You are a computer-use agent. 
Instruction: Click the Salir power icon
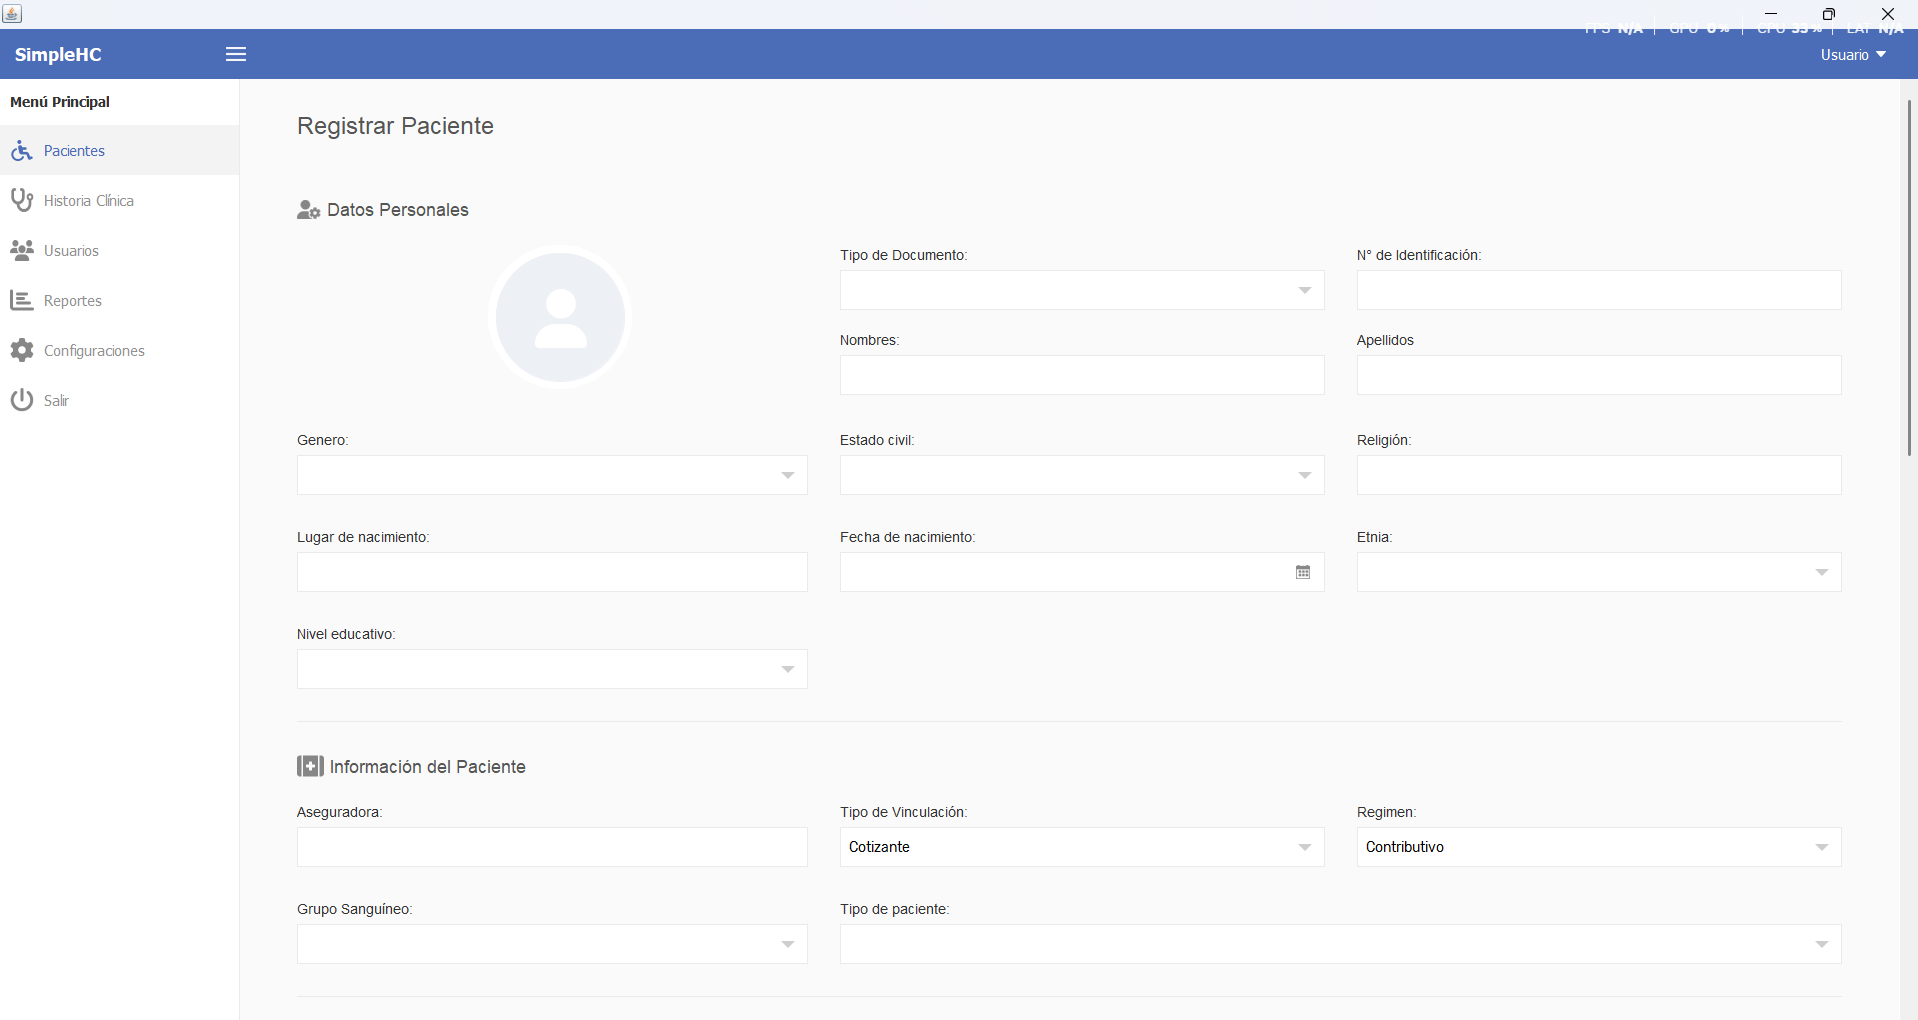[22, 401]
